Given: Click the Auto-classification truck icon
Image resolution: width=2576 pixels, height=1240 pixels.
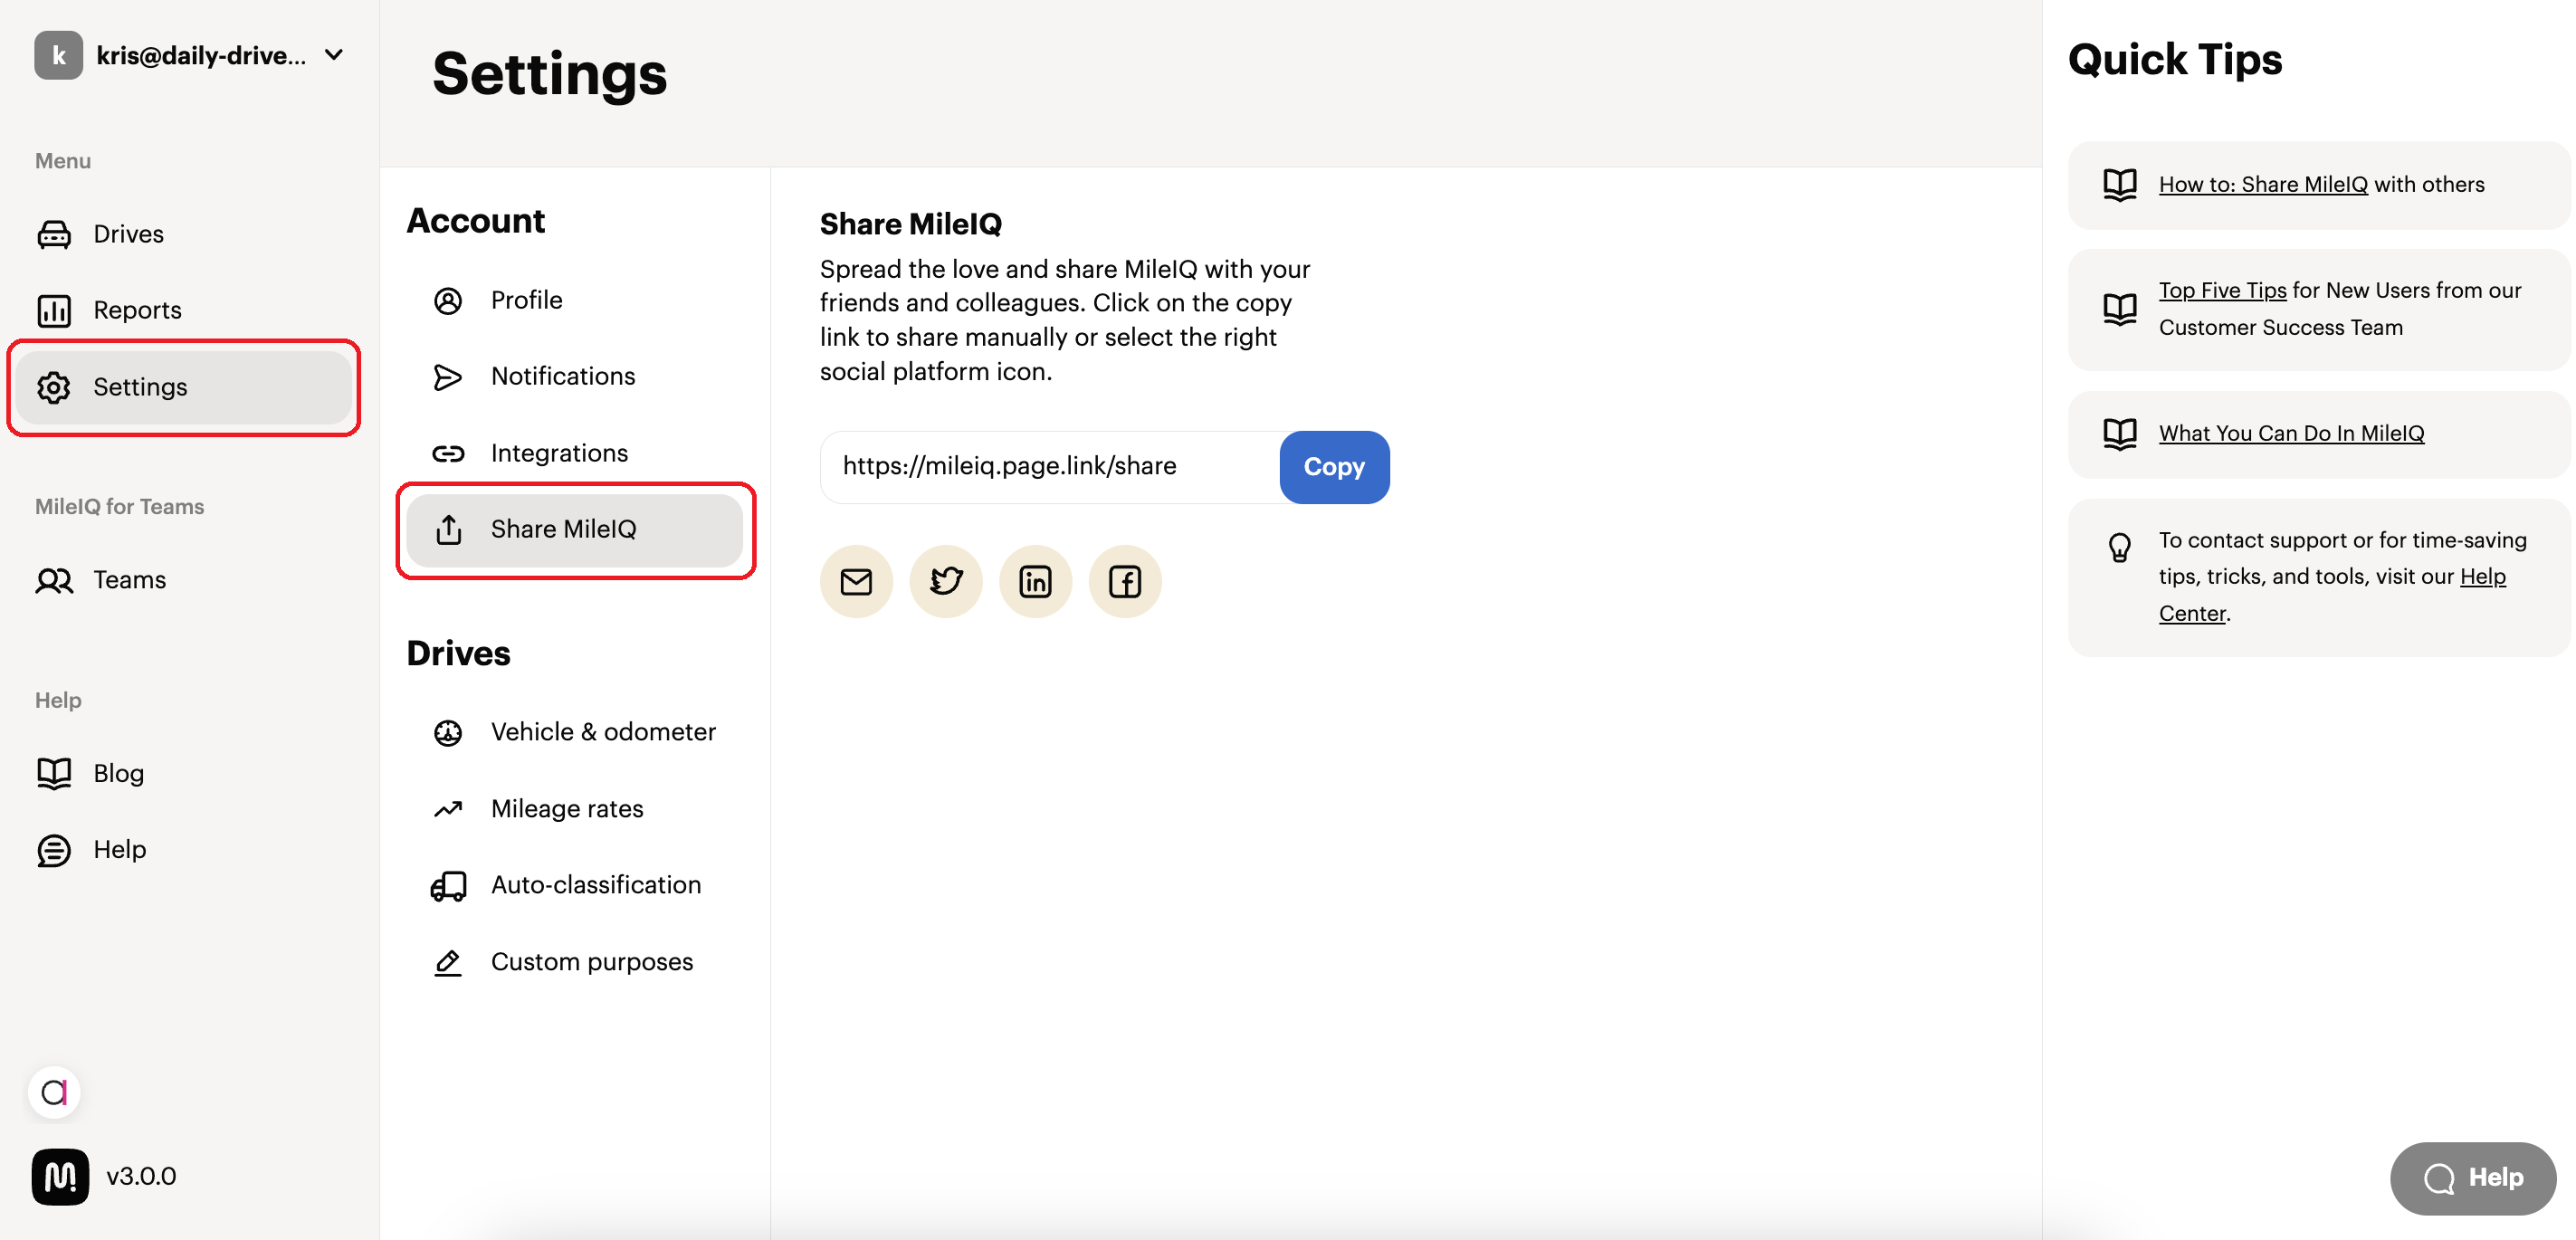Looking at the screenshot, I should coord(448,886).
